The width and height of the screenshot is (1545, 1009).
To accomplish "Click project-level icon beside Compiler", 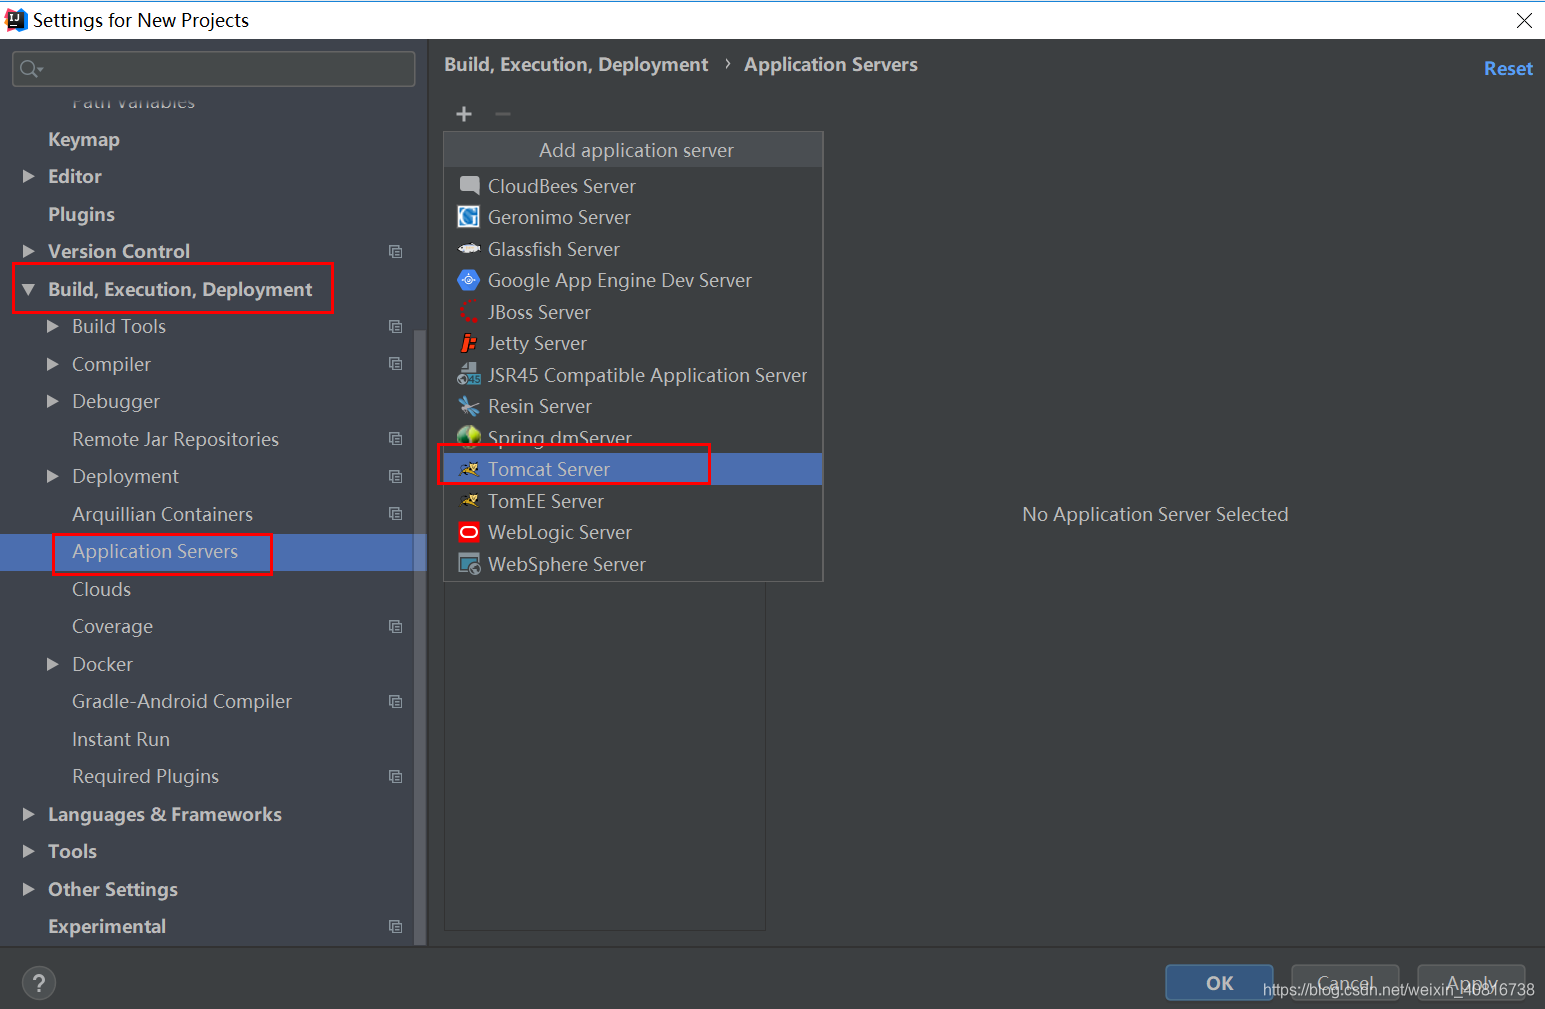I will (396, 364).
